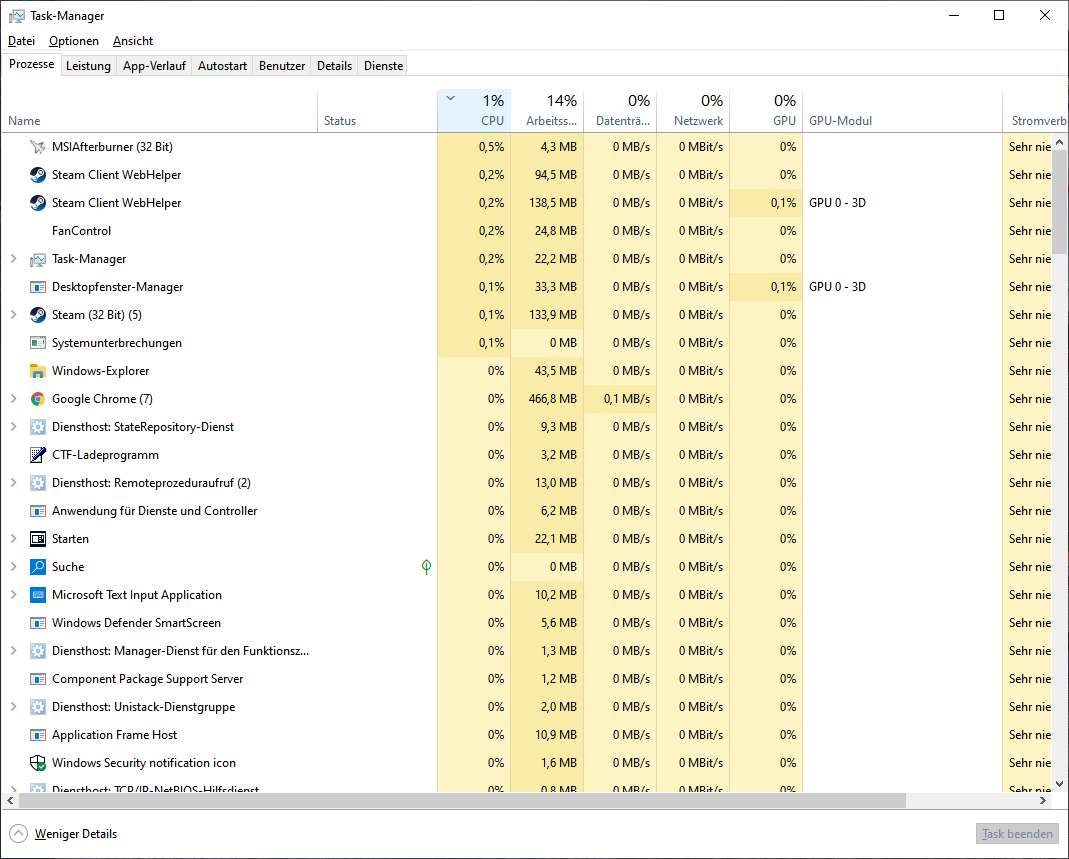The image size is (1069, 859).
Task: Open the Optionen menu
Action: (x=74, y=41)
